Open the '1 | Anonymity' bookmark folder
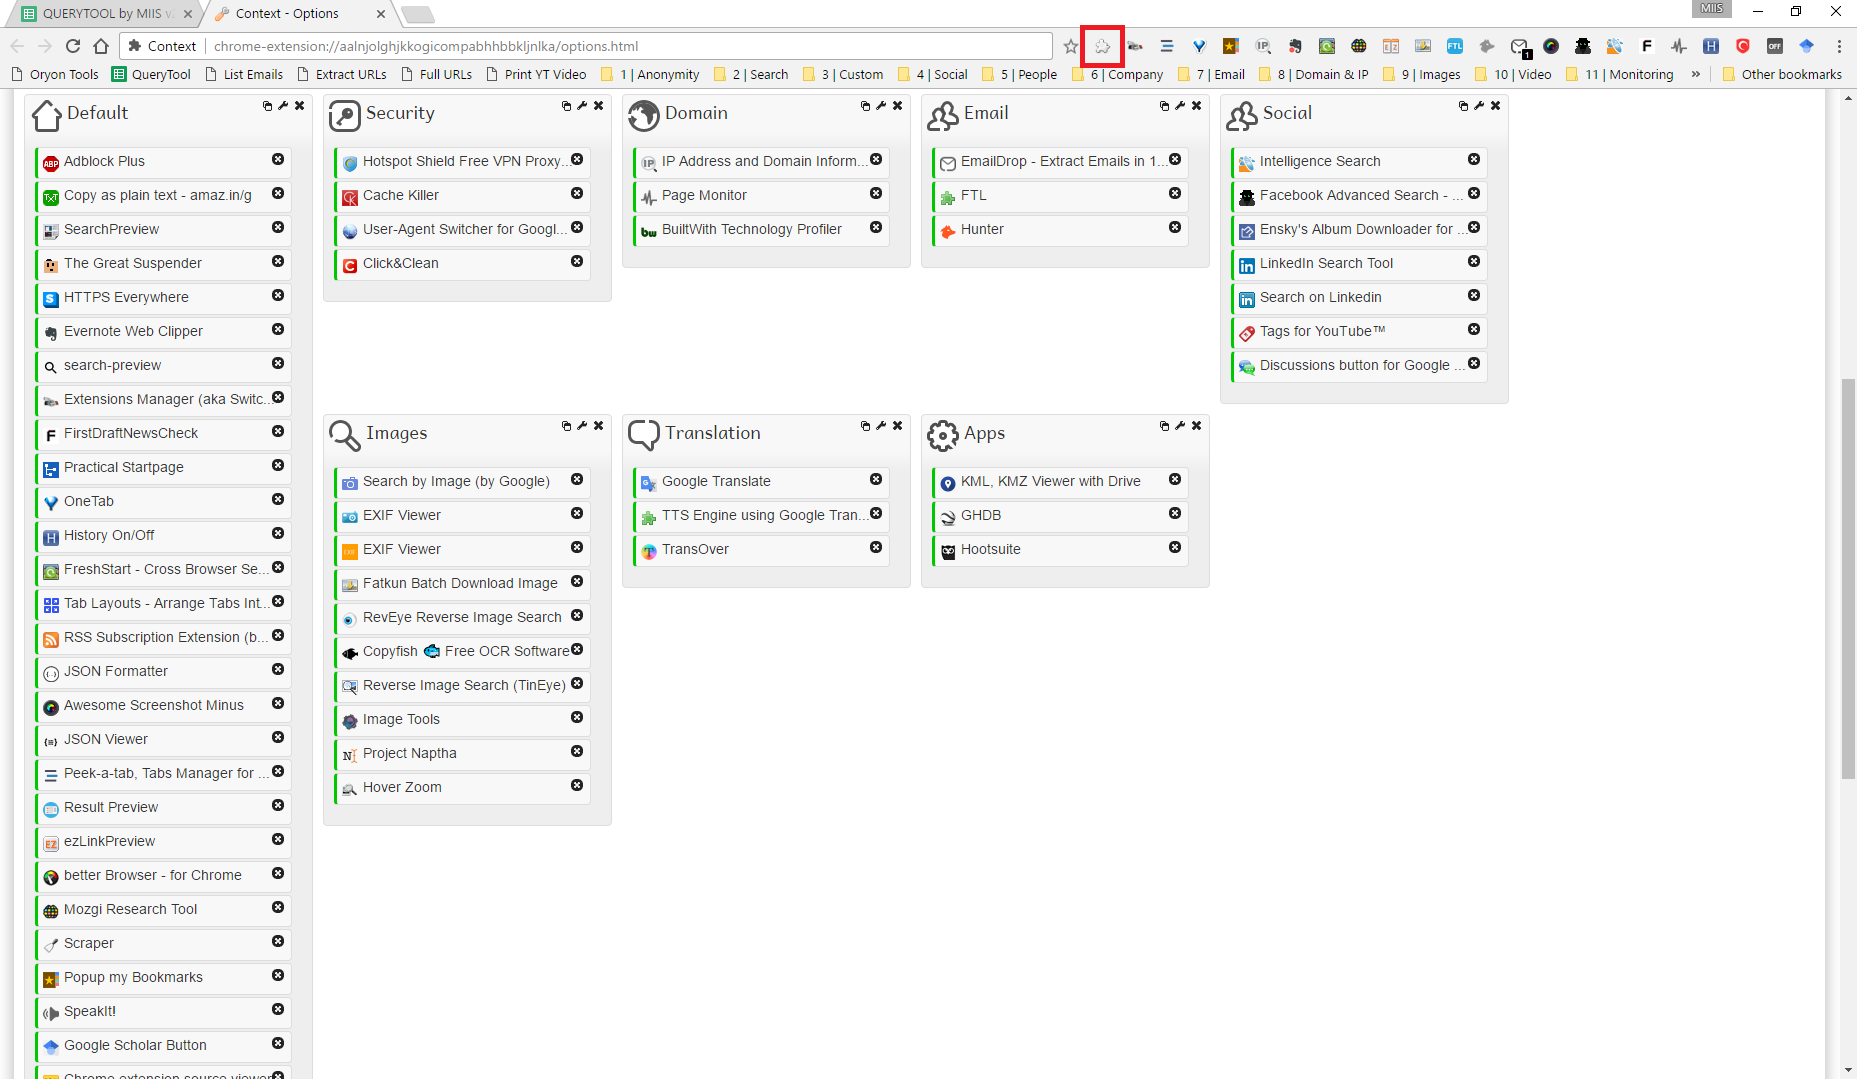Image resolution: width=1857 pixels, height=1079 pixels. pos(650,74)
